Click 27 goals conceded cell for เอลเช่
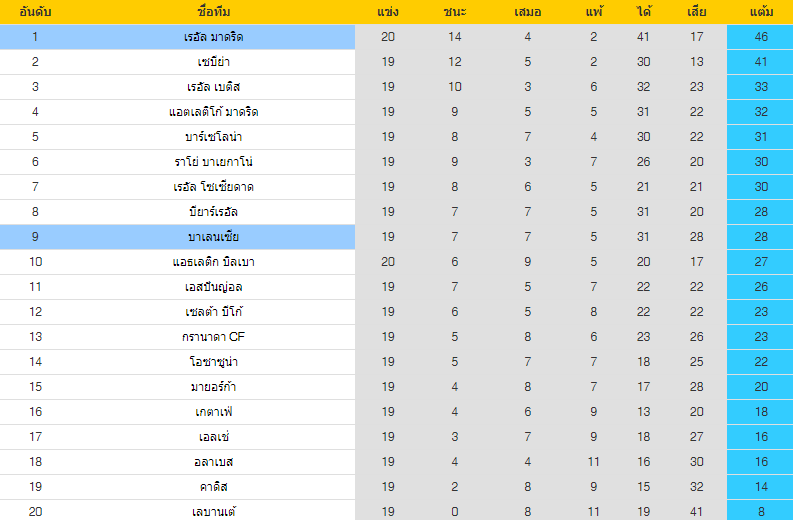The height and width of the screenshot is (520, 793). point(696,437)
